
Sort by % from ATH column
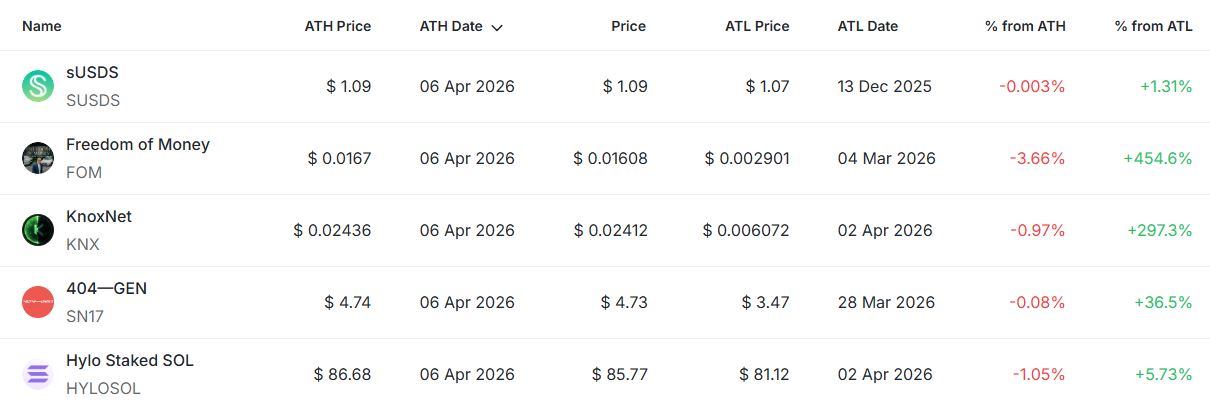(x=1025, y=26)
